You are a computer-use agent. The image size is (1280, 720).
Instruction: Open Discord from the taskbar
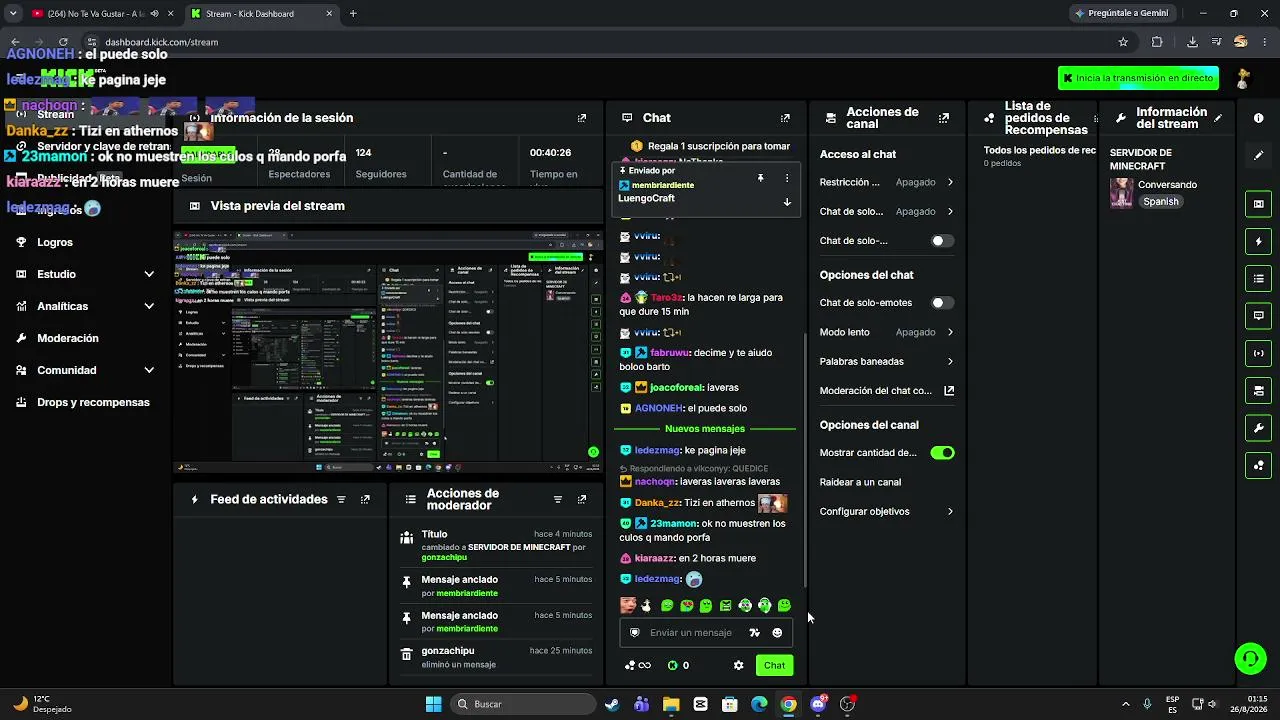click(x=818, y=704)
